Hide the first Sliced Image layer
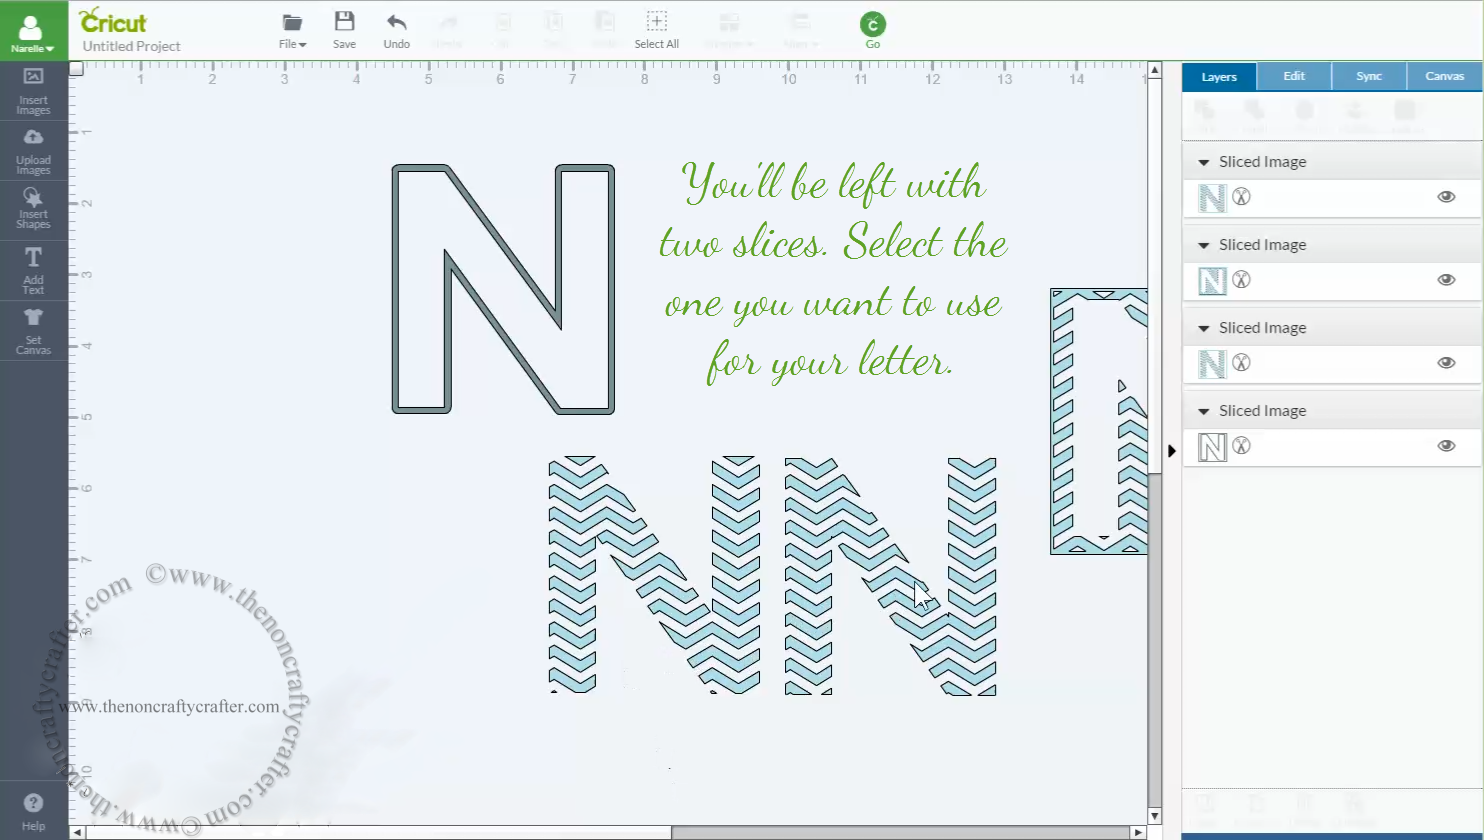This screenshot has height=840, width=1484. 1446,197
